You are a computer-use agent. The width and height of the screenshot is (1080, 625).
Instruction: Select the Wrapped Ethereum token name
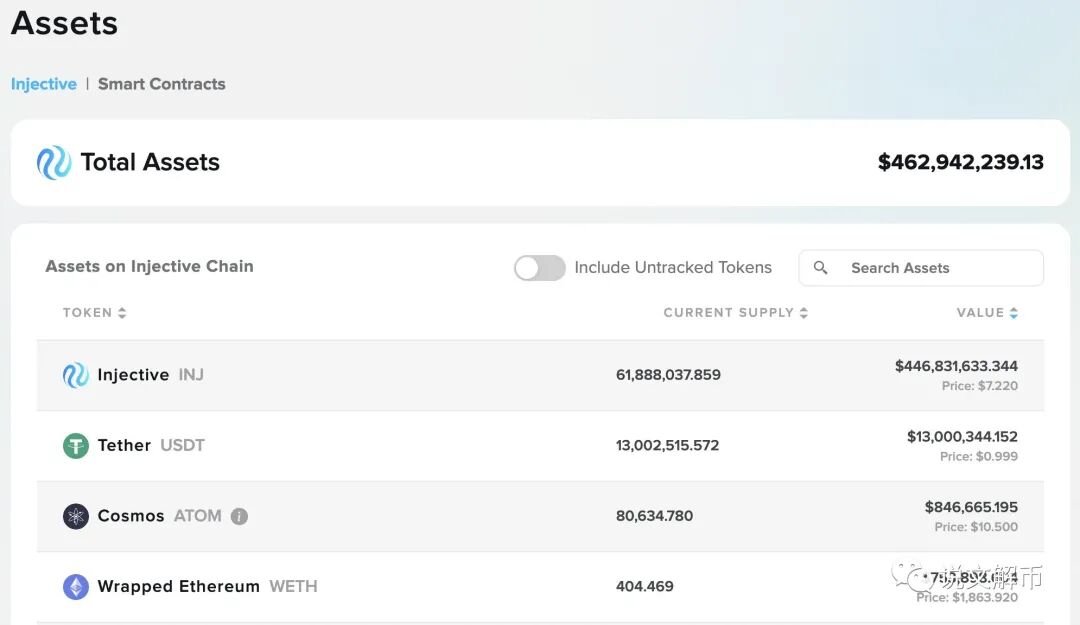tap(178, 586)
